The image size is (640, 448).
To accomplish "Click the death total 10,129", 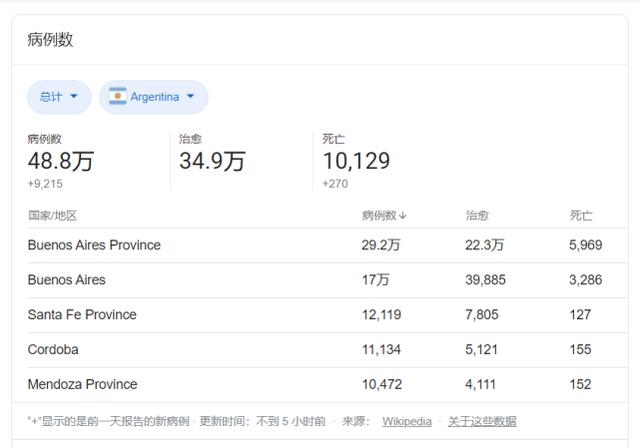I will point(356,161).
